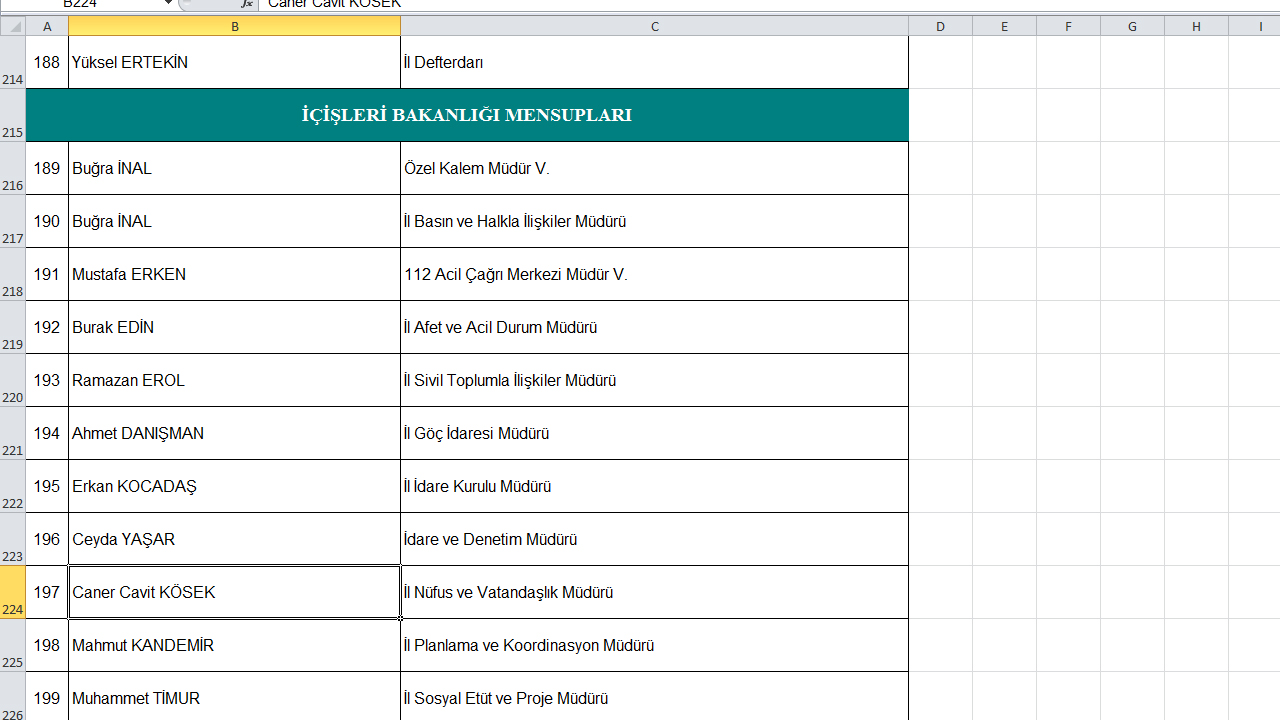Click the Caner Cavit KÖSEK cell
This screenshot has height=720, width=1280.
click(x=234, y=592)
